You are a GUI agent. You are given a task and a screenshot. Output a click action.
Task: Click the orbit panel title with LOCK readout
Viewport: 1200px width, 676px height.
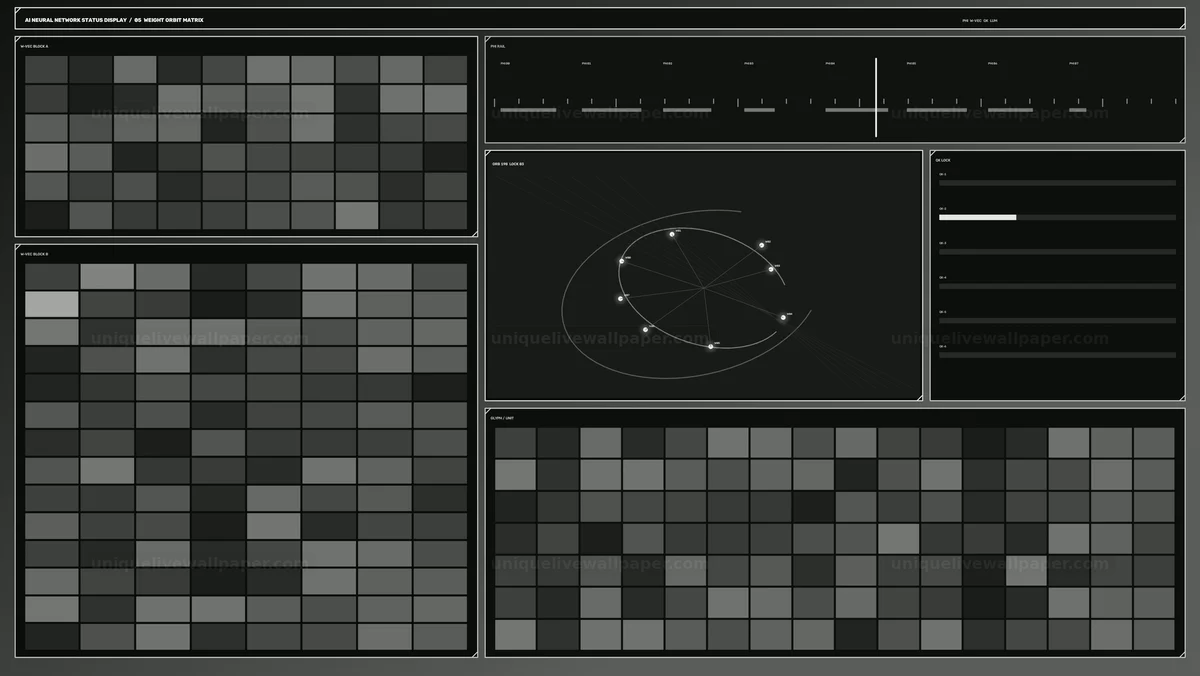508,164
